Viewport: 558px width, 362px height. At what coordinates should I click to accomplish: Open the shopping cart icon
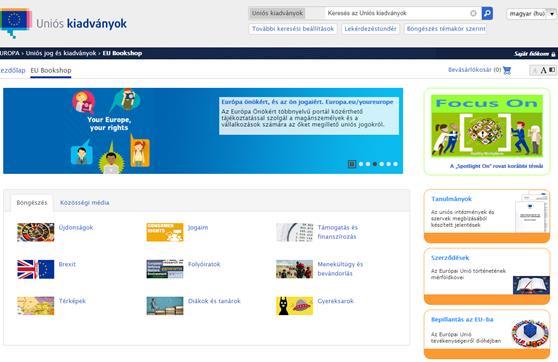click(x=507, y=70)
